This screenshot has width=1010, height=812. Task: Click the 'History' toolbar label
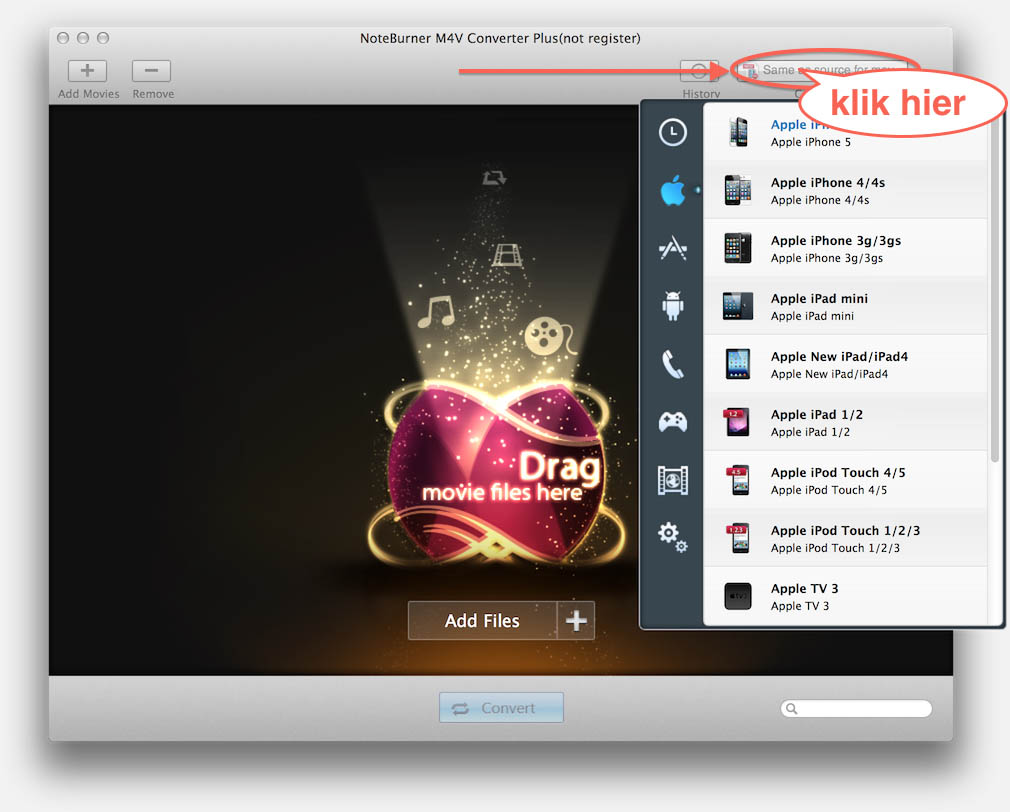pos(701,94)
